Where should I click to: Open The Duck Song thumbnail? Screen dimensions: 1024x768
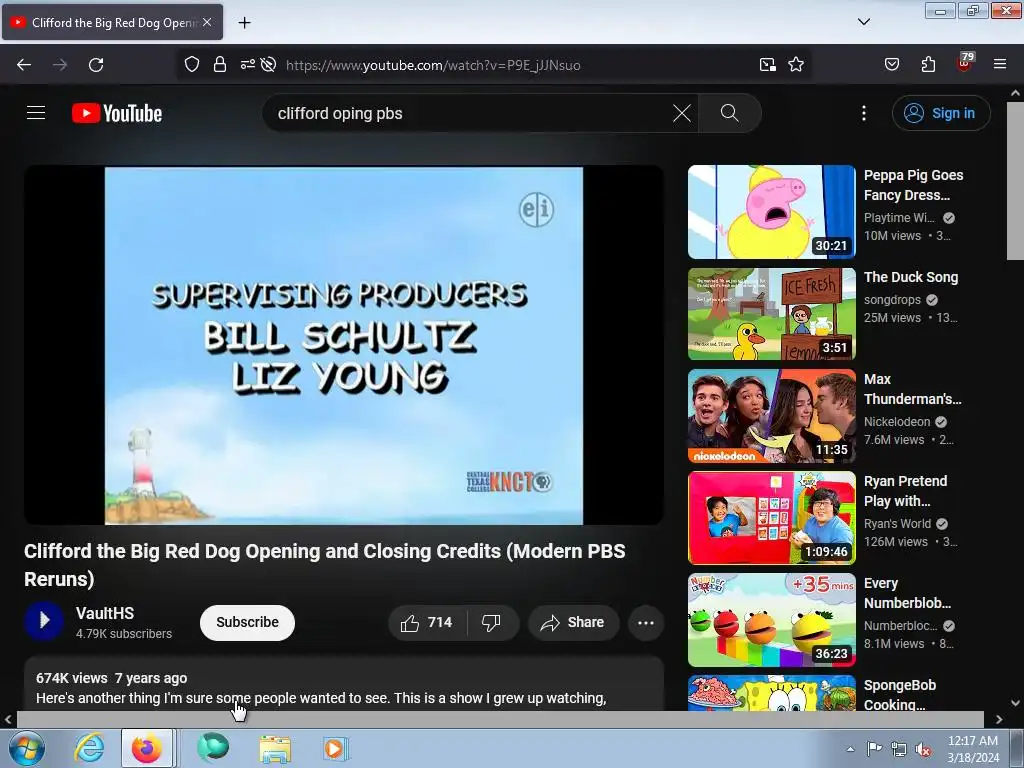tap(771, 313)
